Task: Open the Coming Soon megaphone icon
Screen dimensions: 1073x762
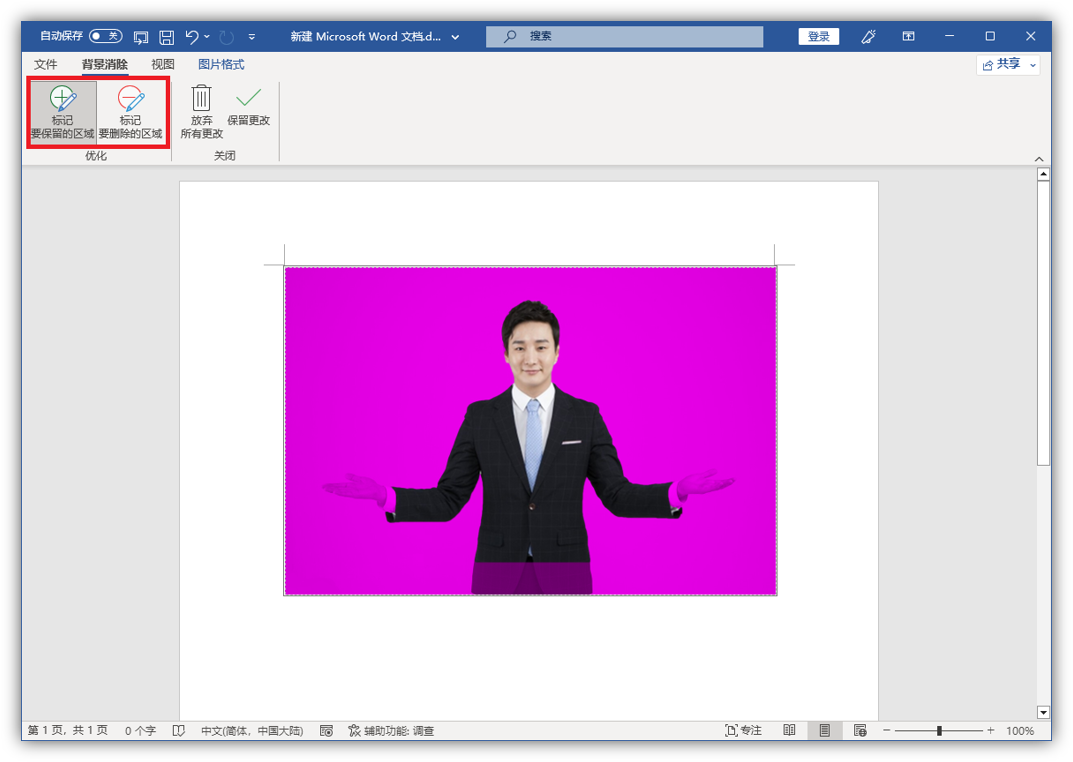Action: click(x=869, y=37)
